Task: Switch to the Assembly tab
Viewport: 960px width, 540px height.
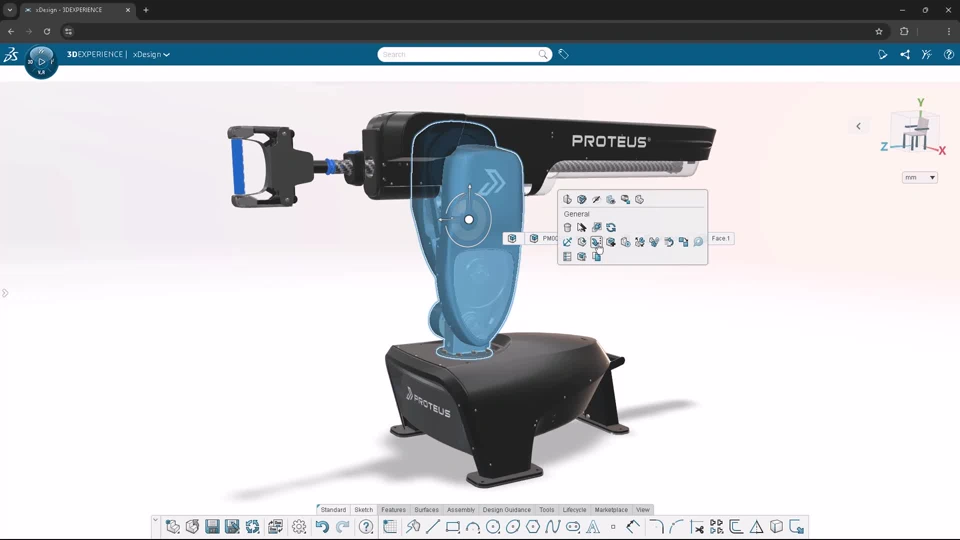Action: (461, 509)
